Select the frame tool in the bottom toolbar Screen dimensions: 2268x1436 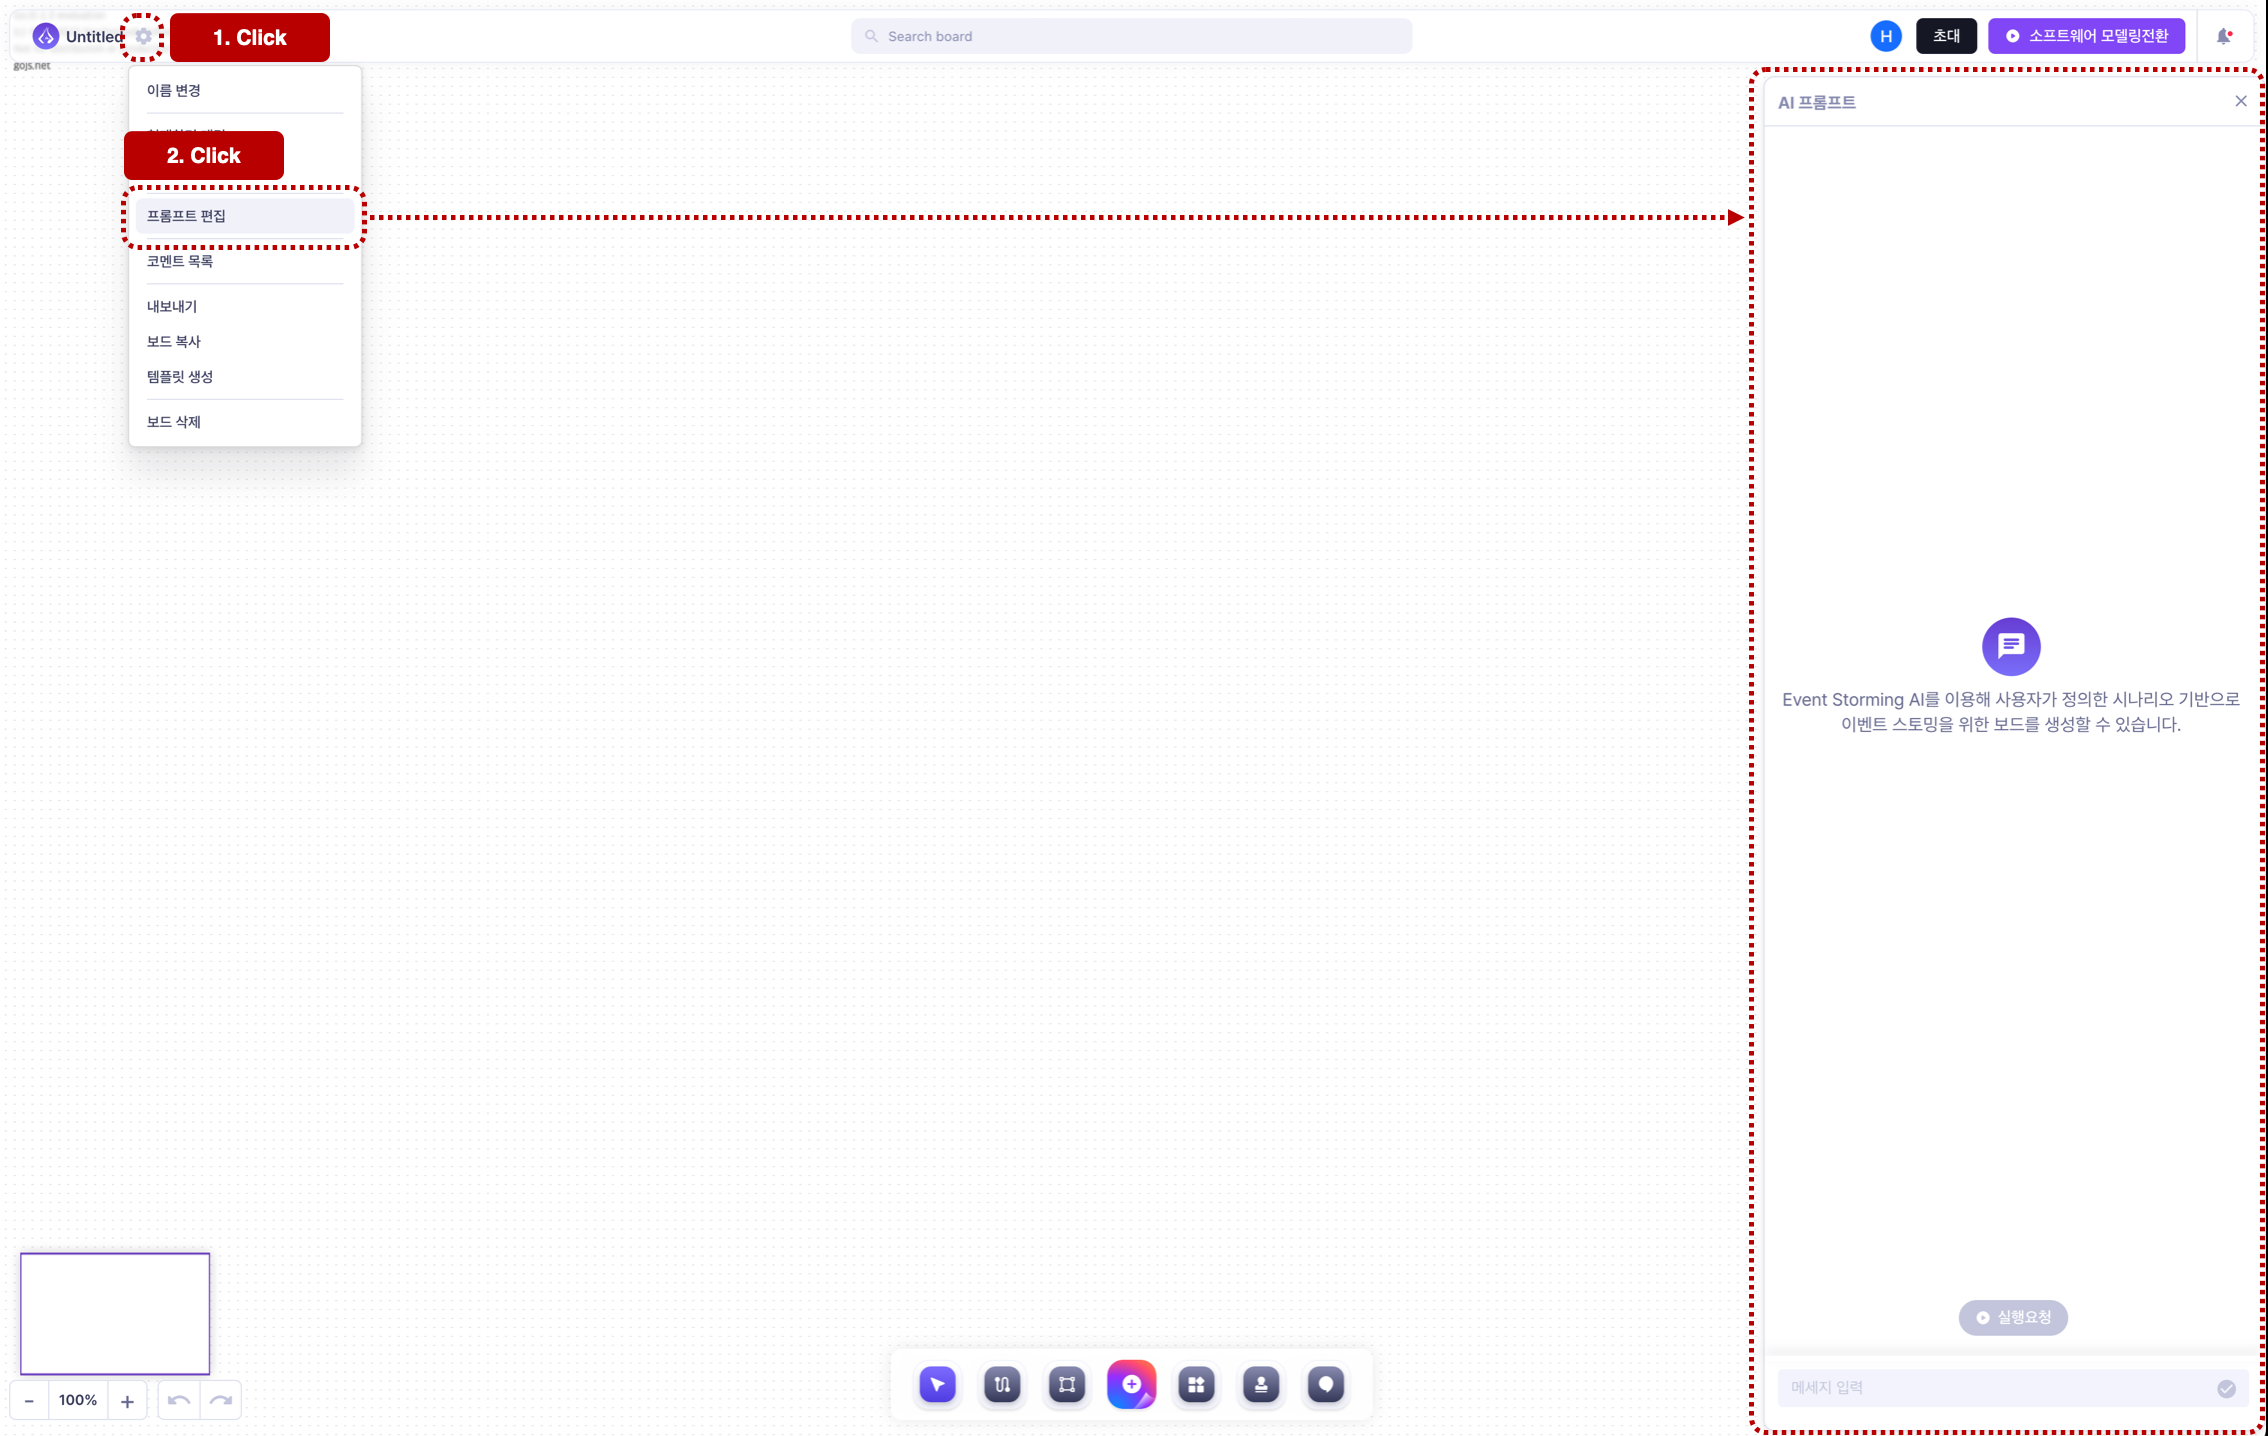coord(1067,1384)
